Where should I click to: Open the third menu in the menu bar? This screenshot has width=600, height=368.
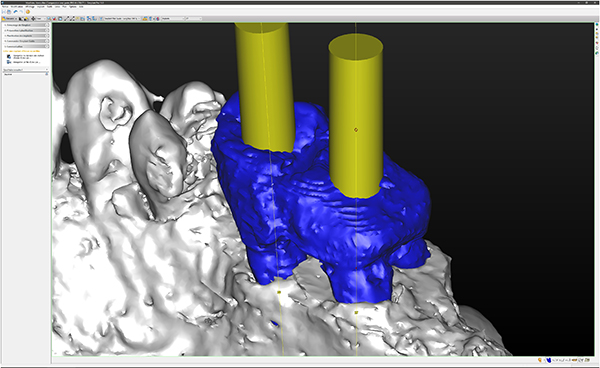[x=30, y=7]
